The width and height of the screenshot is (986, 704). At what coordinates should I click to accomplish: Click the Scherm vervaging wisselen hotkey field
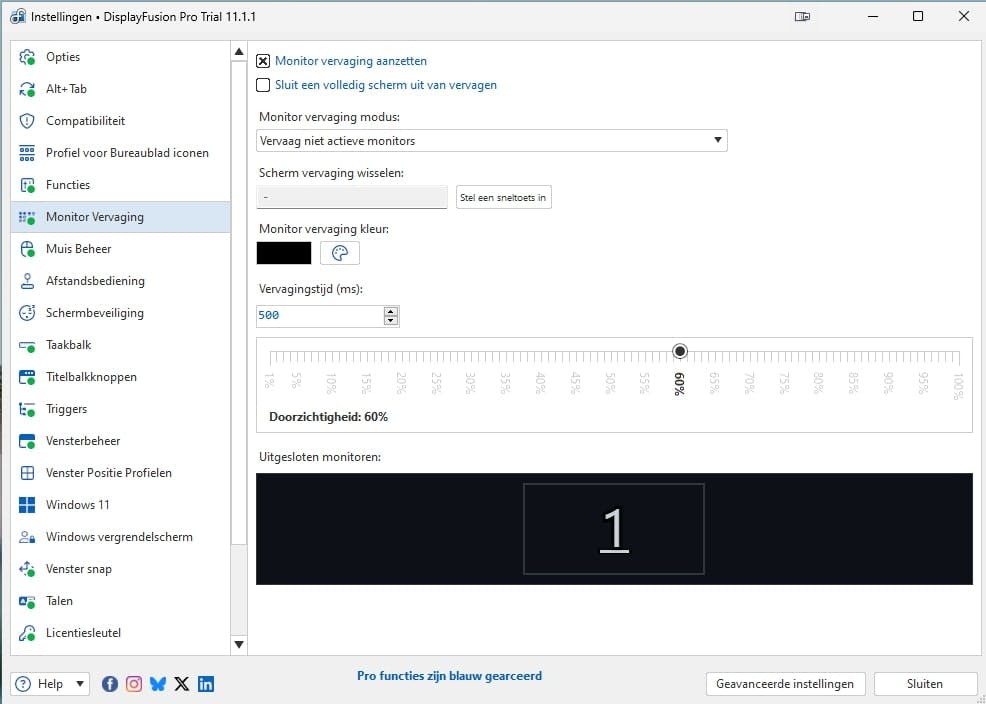click(352, 197)
